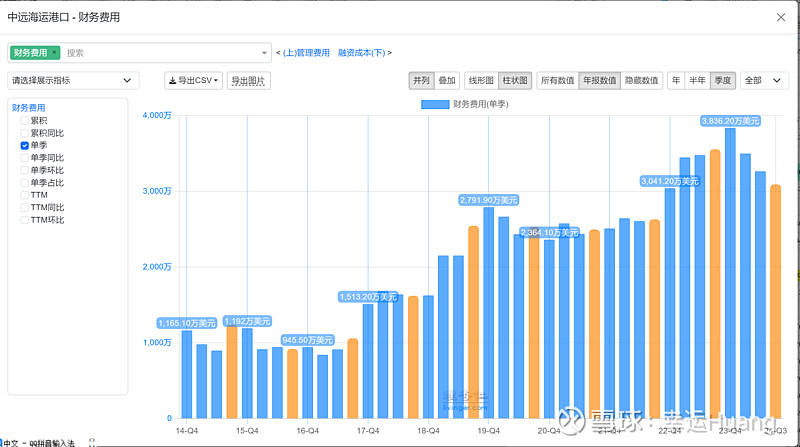Check the 累积同比 checkbox

[x=24, y=133]
